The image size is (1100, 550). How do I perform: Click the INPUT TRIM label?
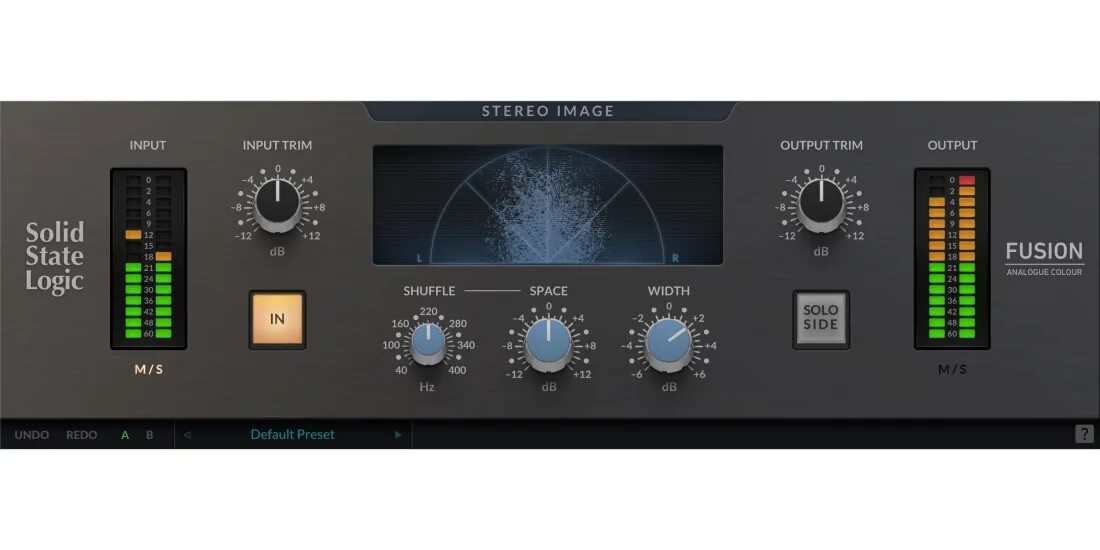(x=277, y=145)
